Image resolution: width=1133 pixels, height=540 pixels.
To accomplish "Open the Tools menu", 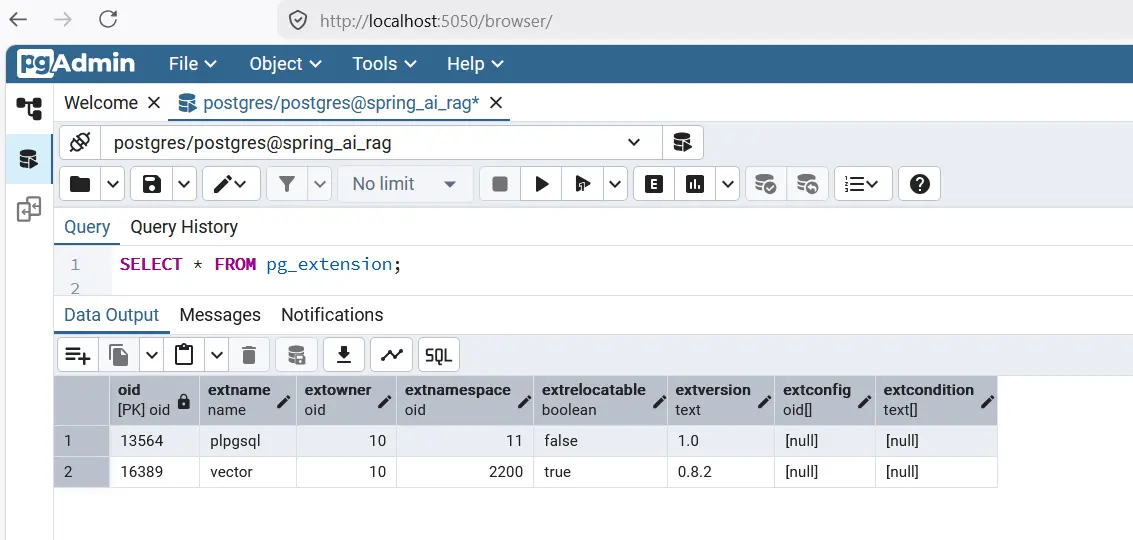I will click(384, 64).
